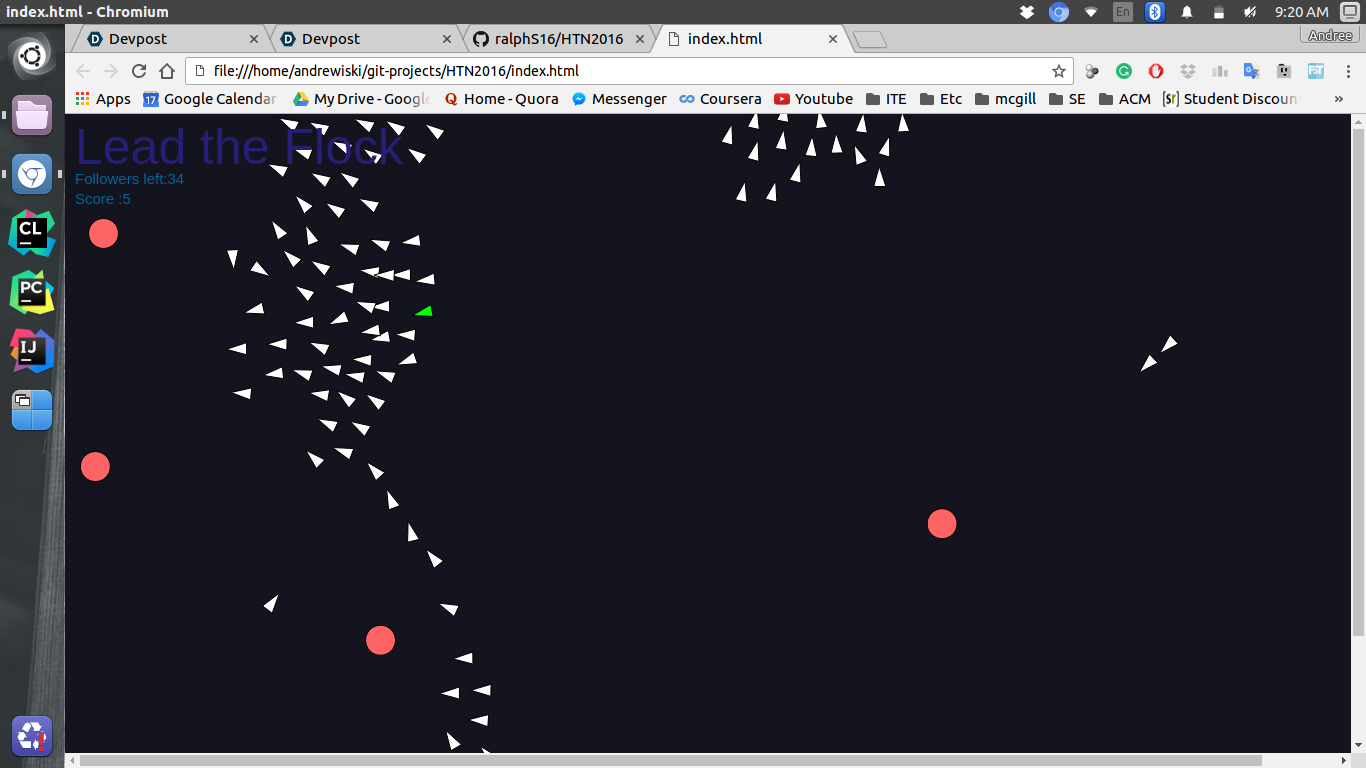Click the Home button in the toolbar
Image resolution: width=1366 pixels, height=768 pixels.
[x=167, y=71]
